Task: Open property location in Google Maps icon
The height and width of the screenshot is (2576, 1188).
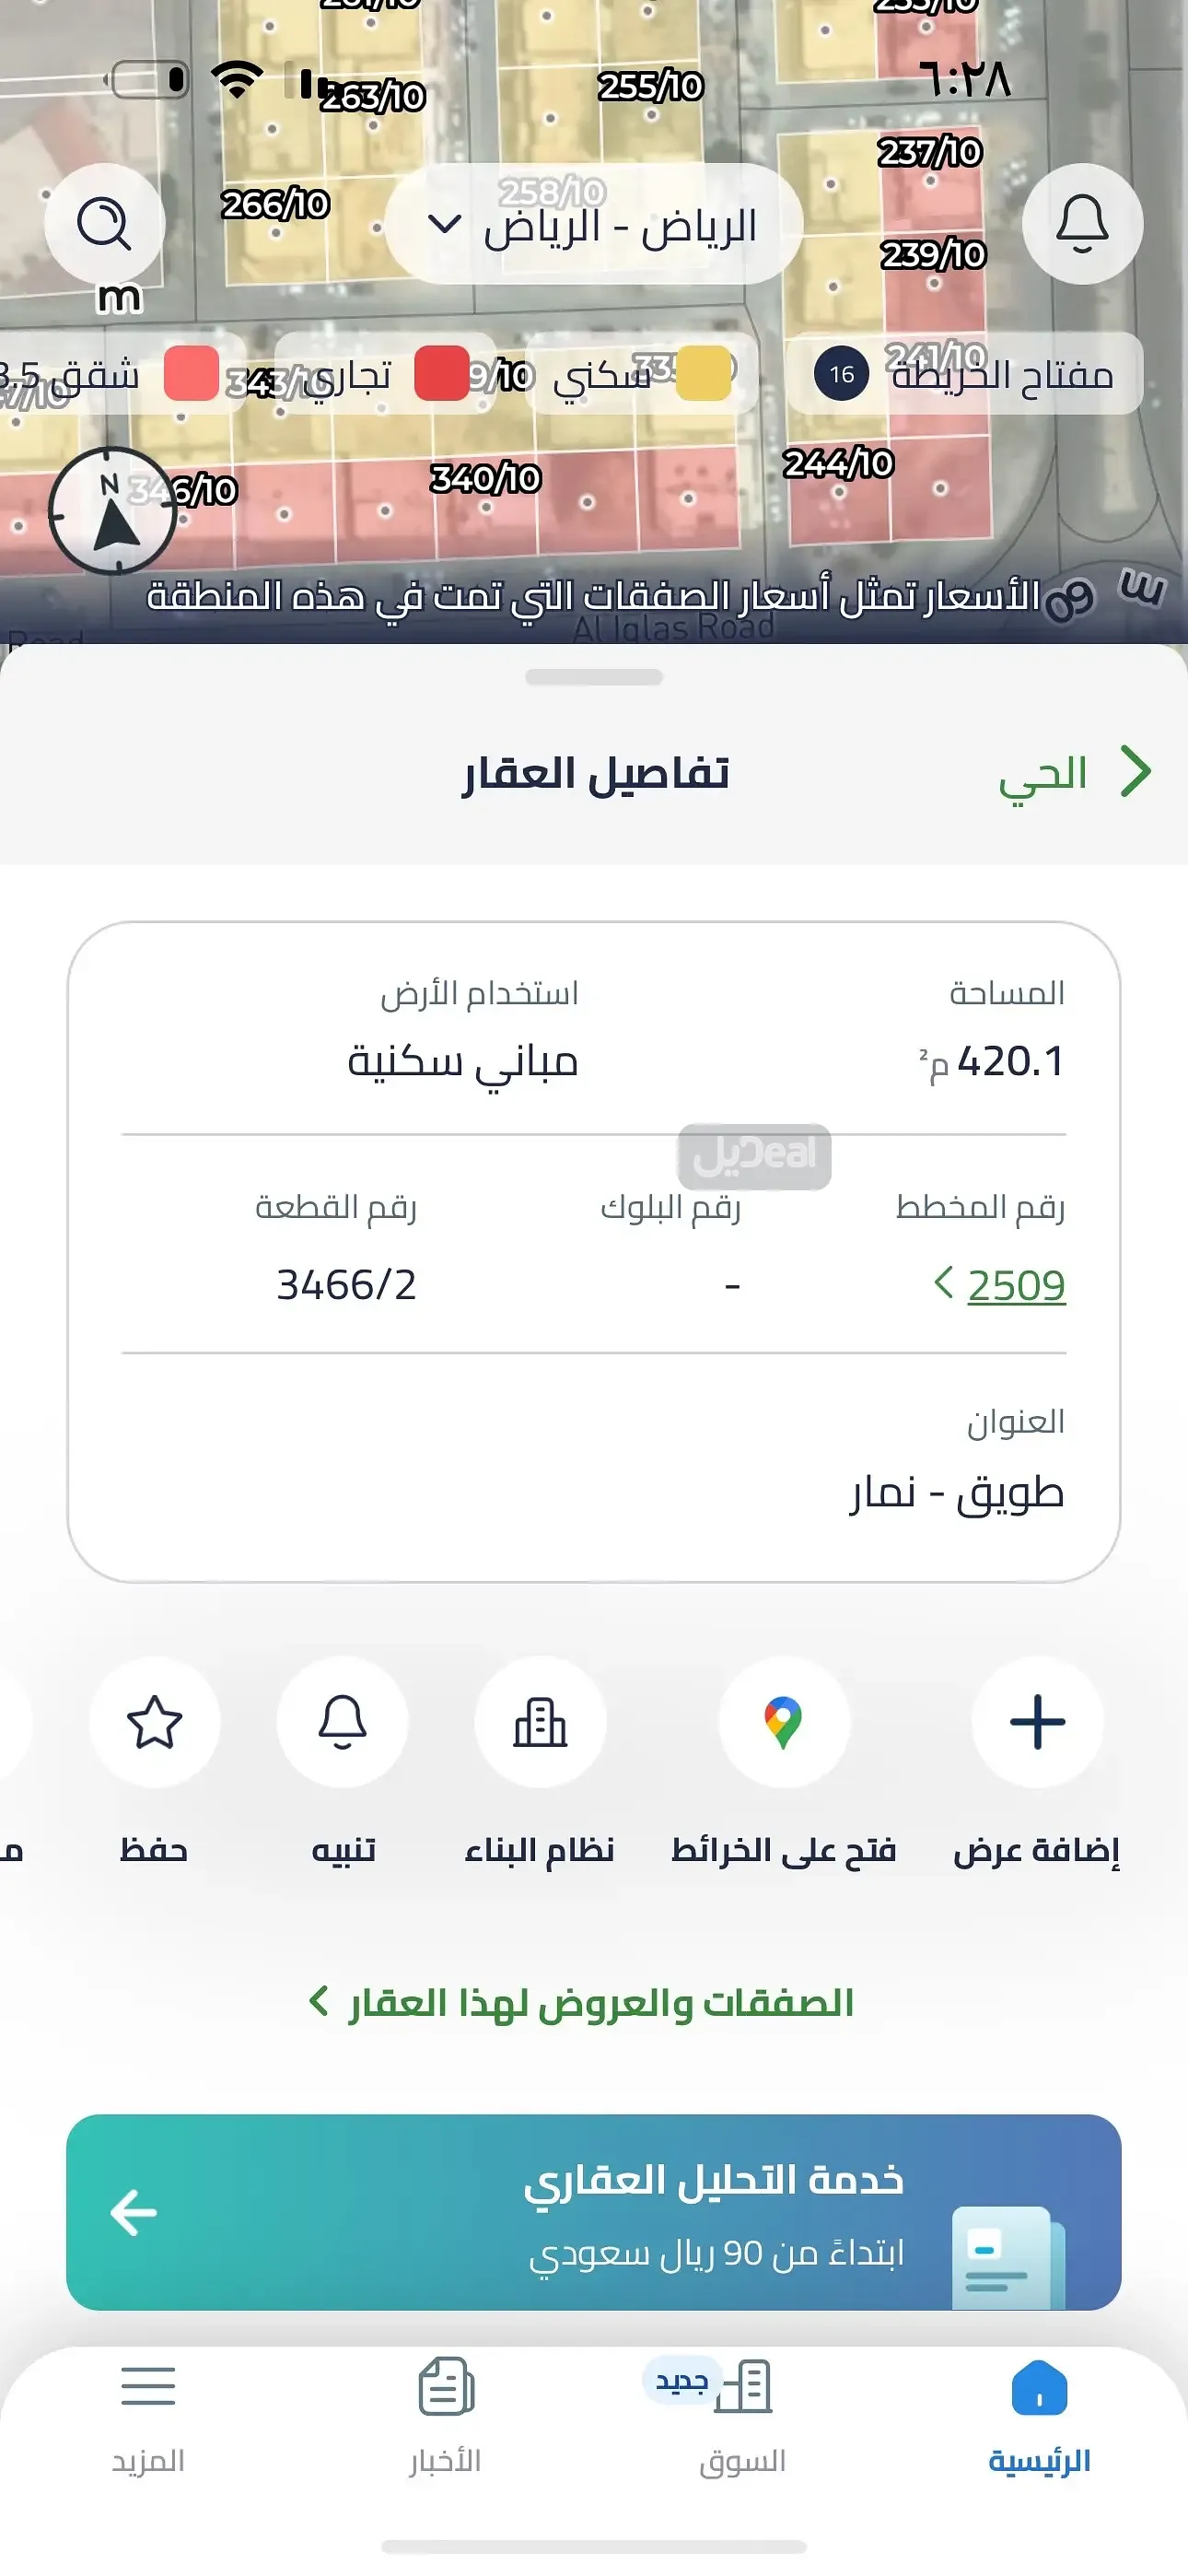Action: point(784,1722)
